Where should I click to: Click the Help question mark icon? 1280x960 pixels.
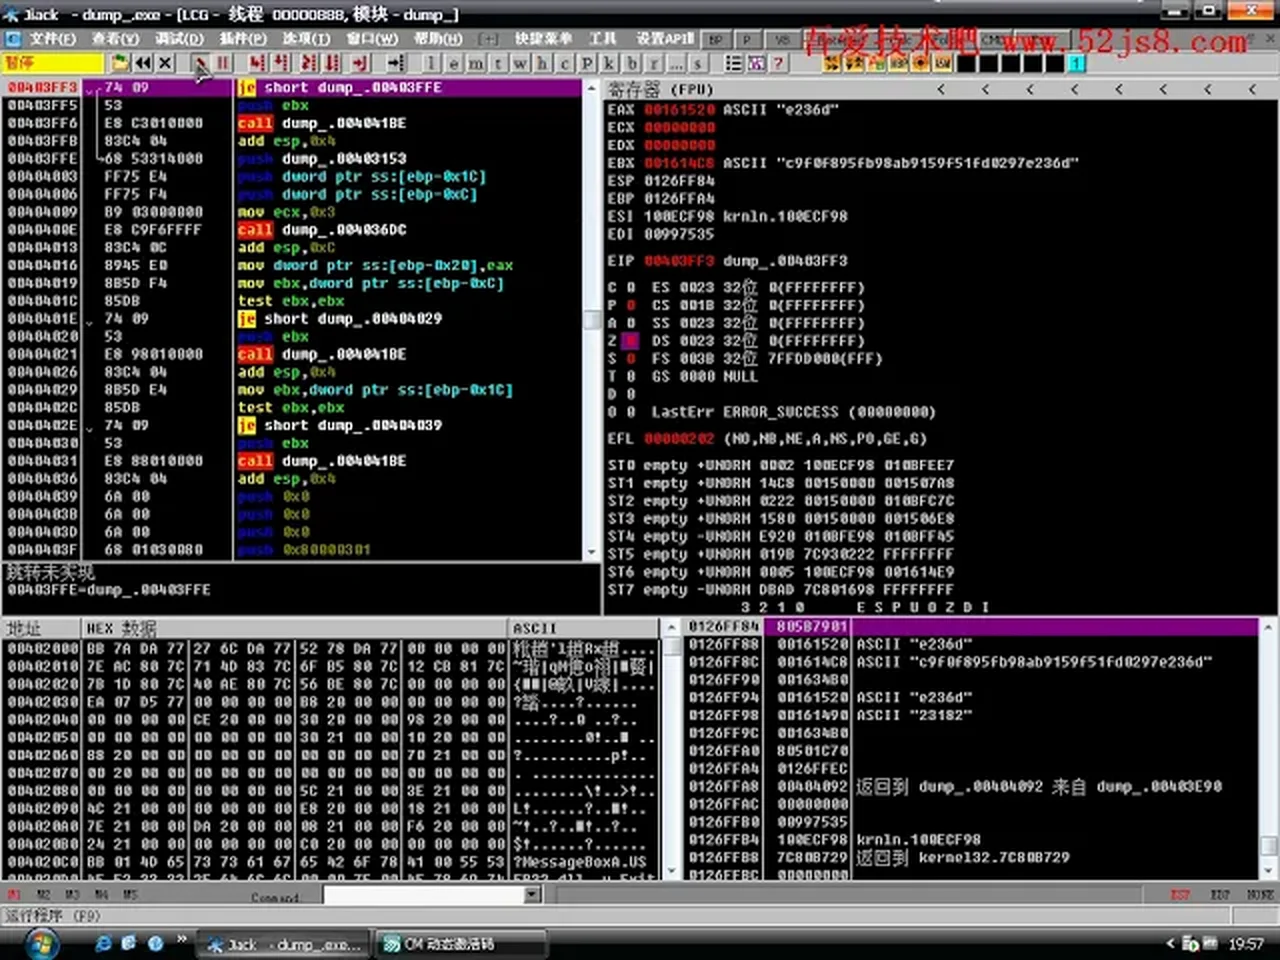pyautogui.click(x=778, y=63)
